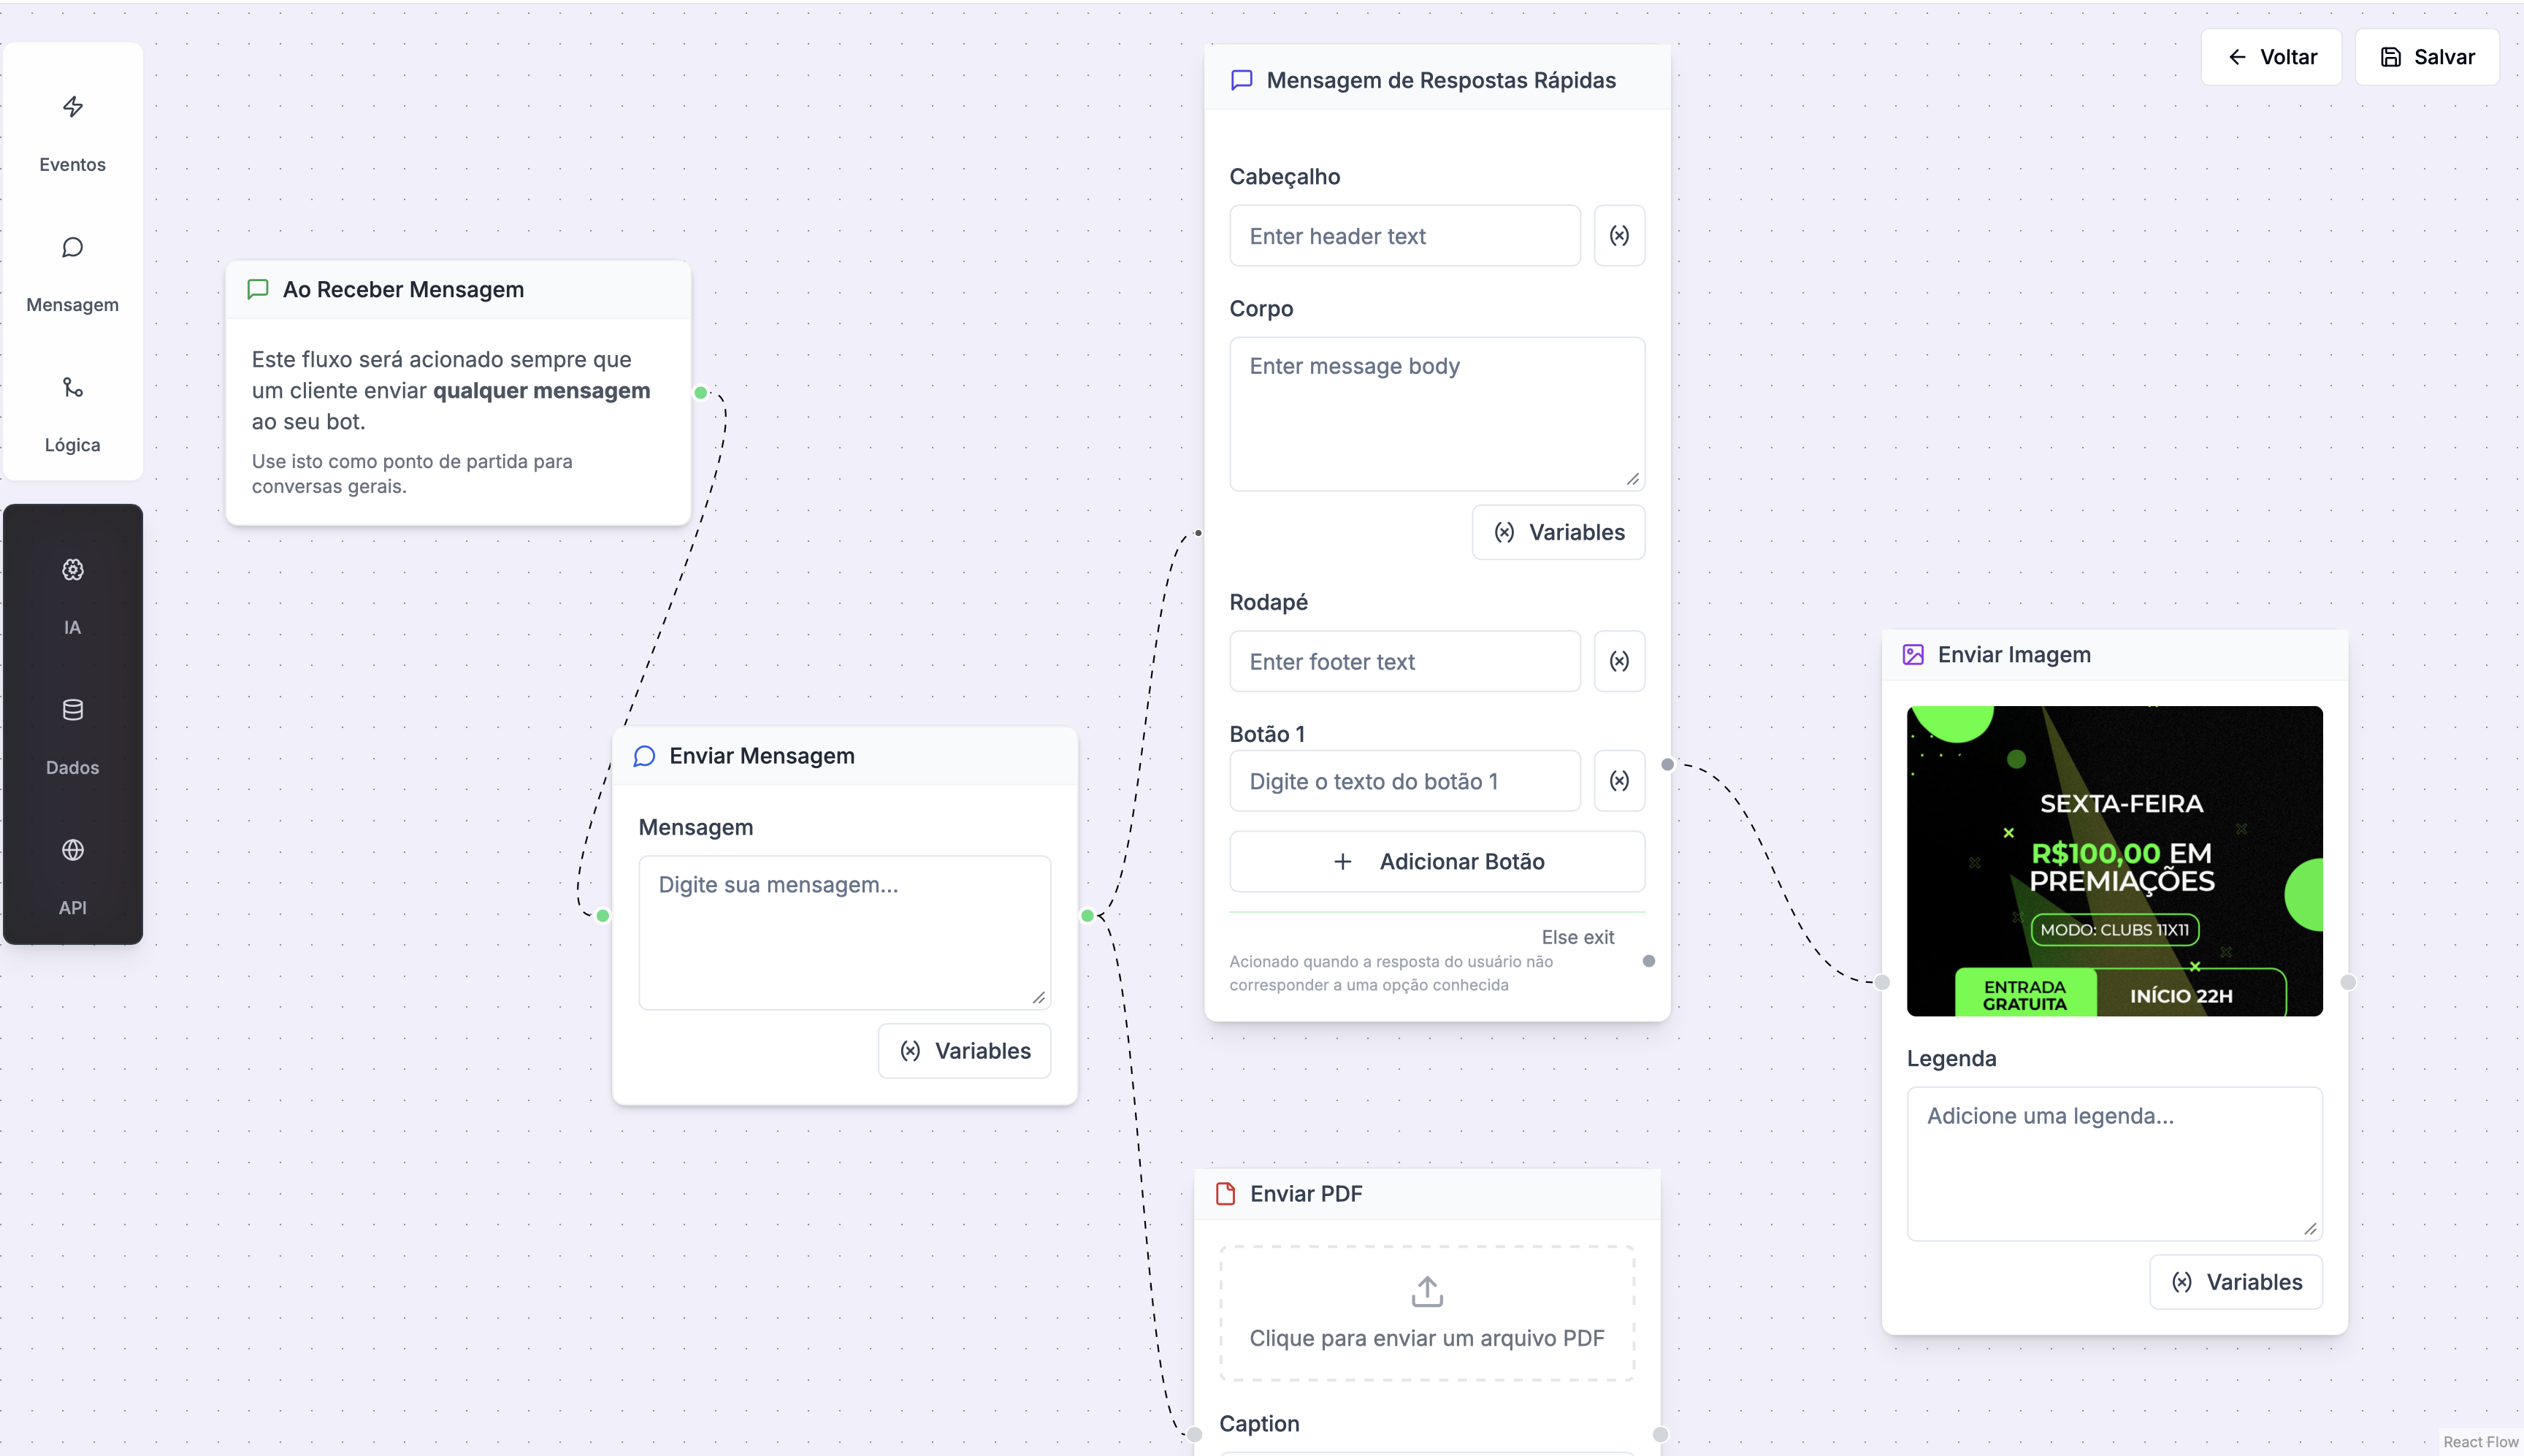Image resolution: width=2524 pixels, height=1456 pixels.
Task: Insert variable next to Rodapé footer field
Action: click(x=1618, y=661)
